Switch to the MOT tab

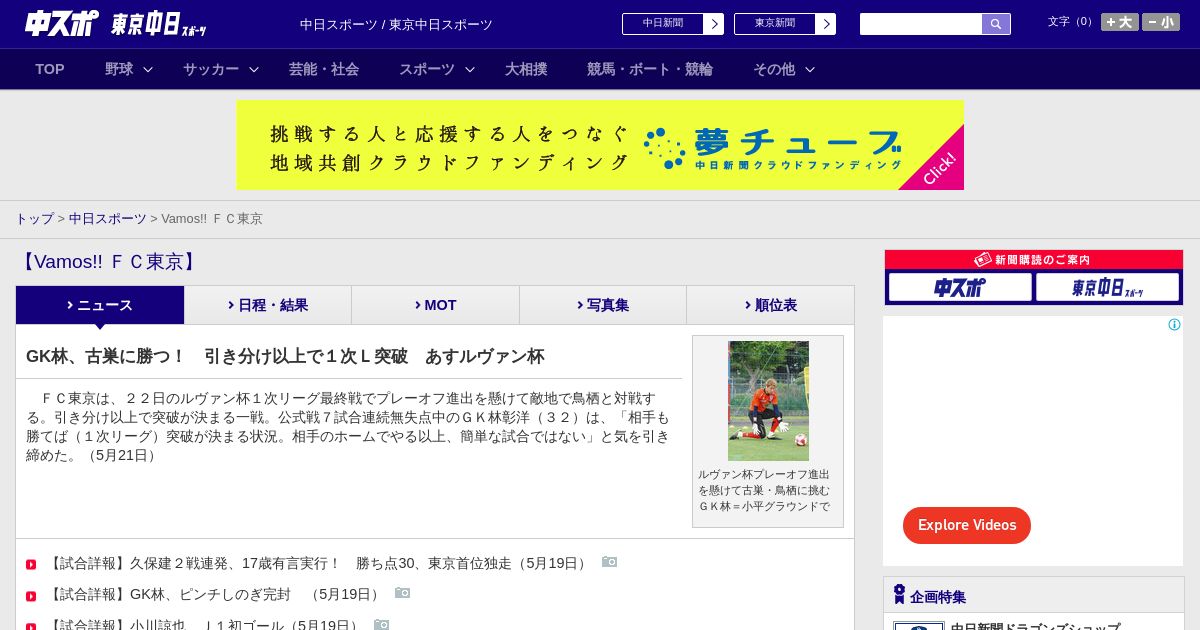tap(435, 305)
